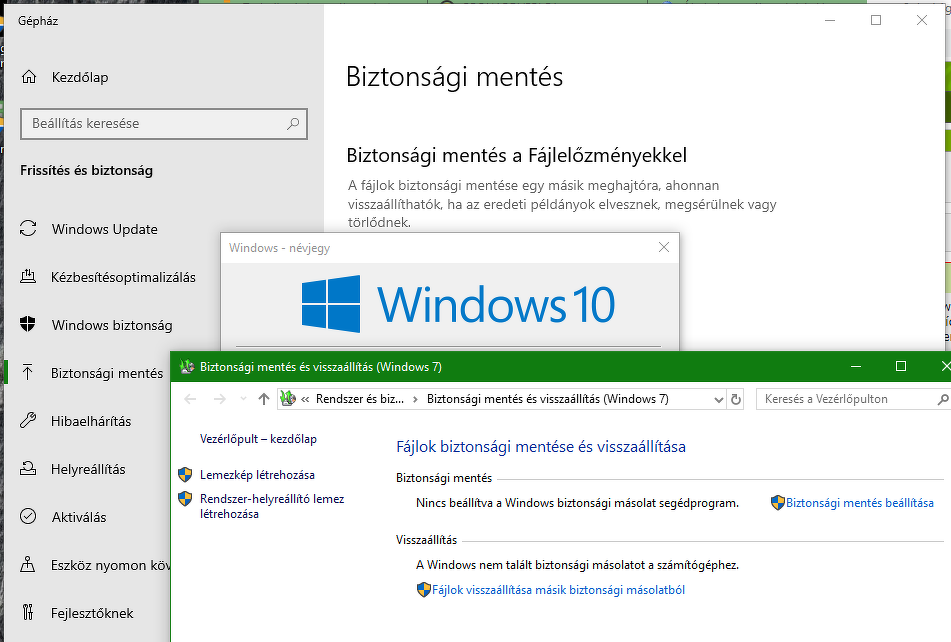
Task: Click the Control Panel window title icon
Action: coord(187,366)
